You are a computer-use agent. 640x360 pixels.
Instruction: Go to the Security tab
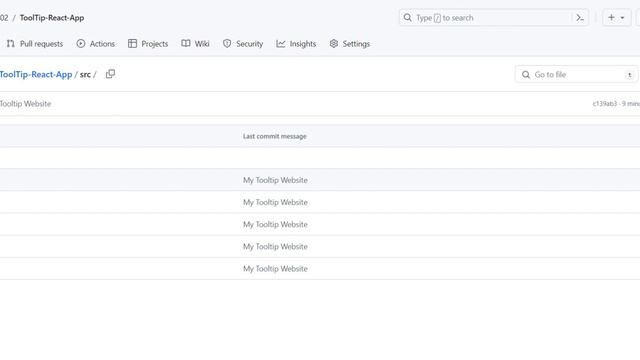(243, 44)
